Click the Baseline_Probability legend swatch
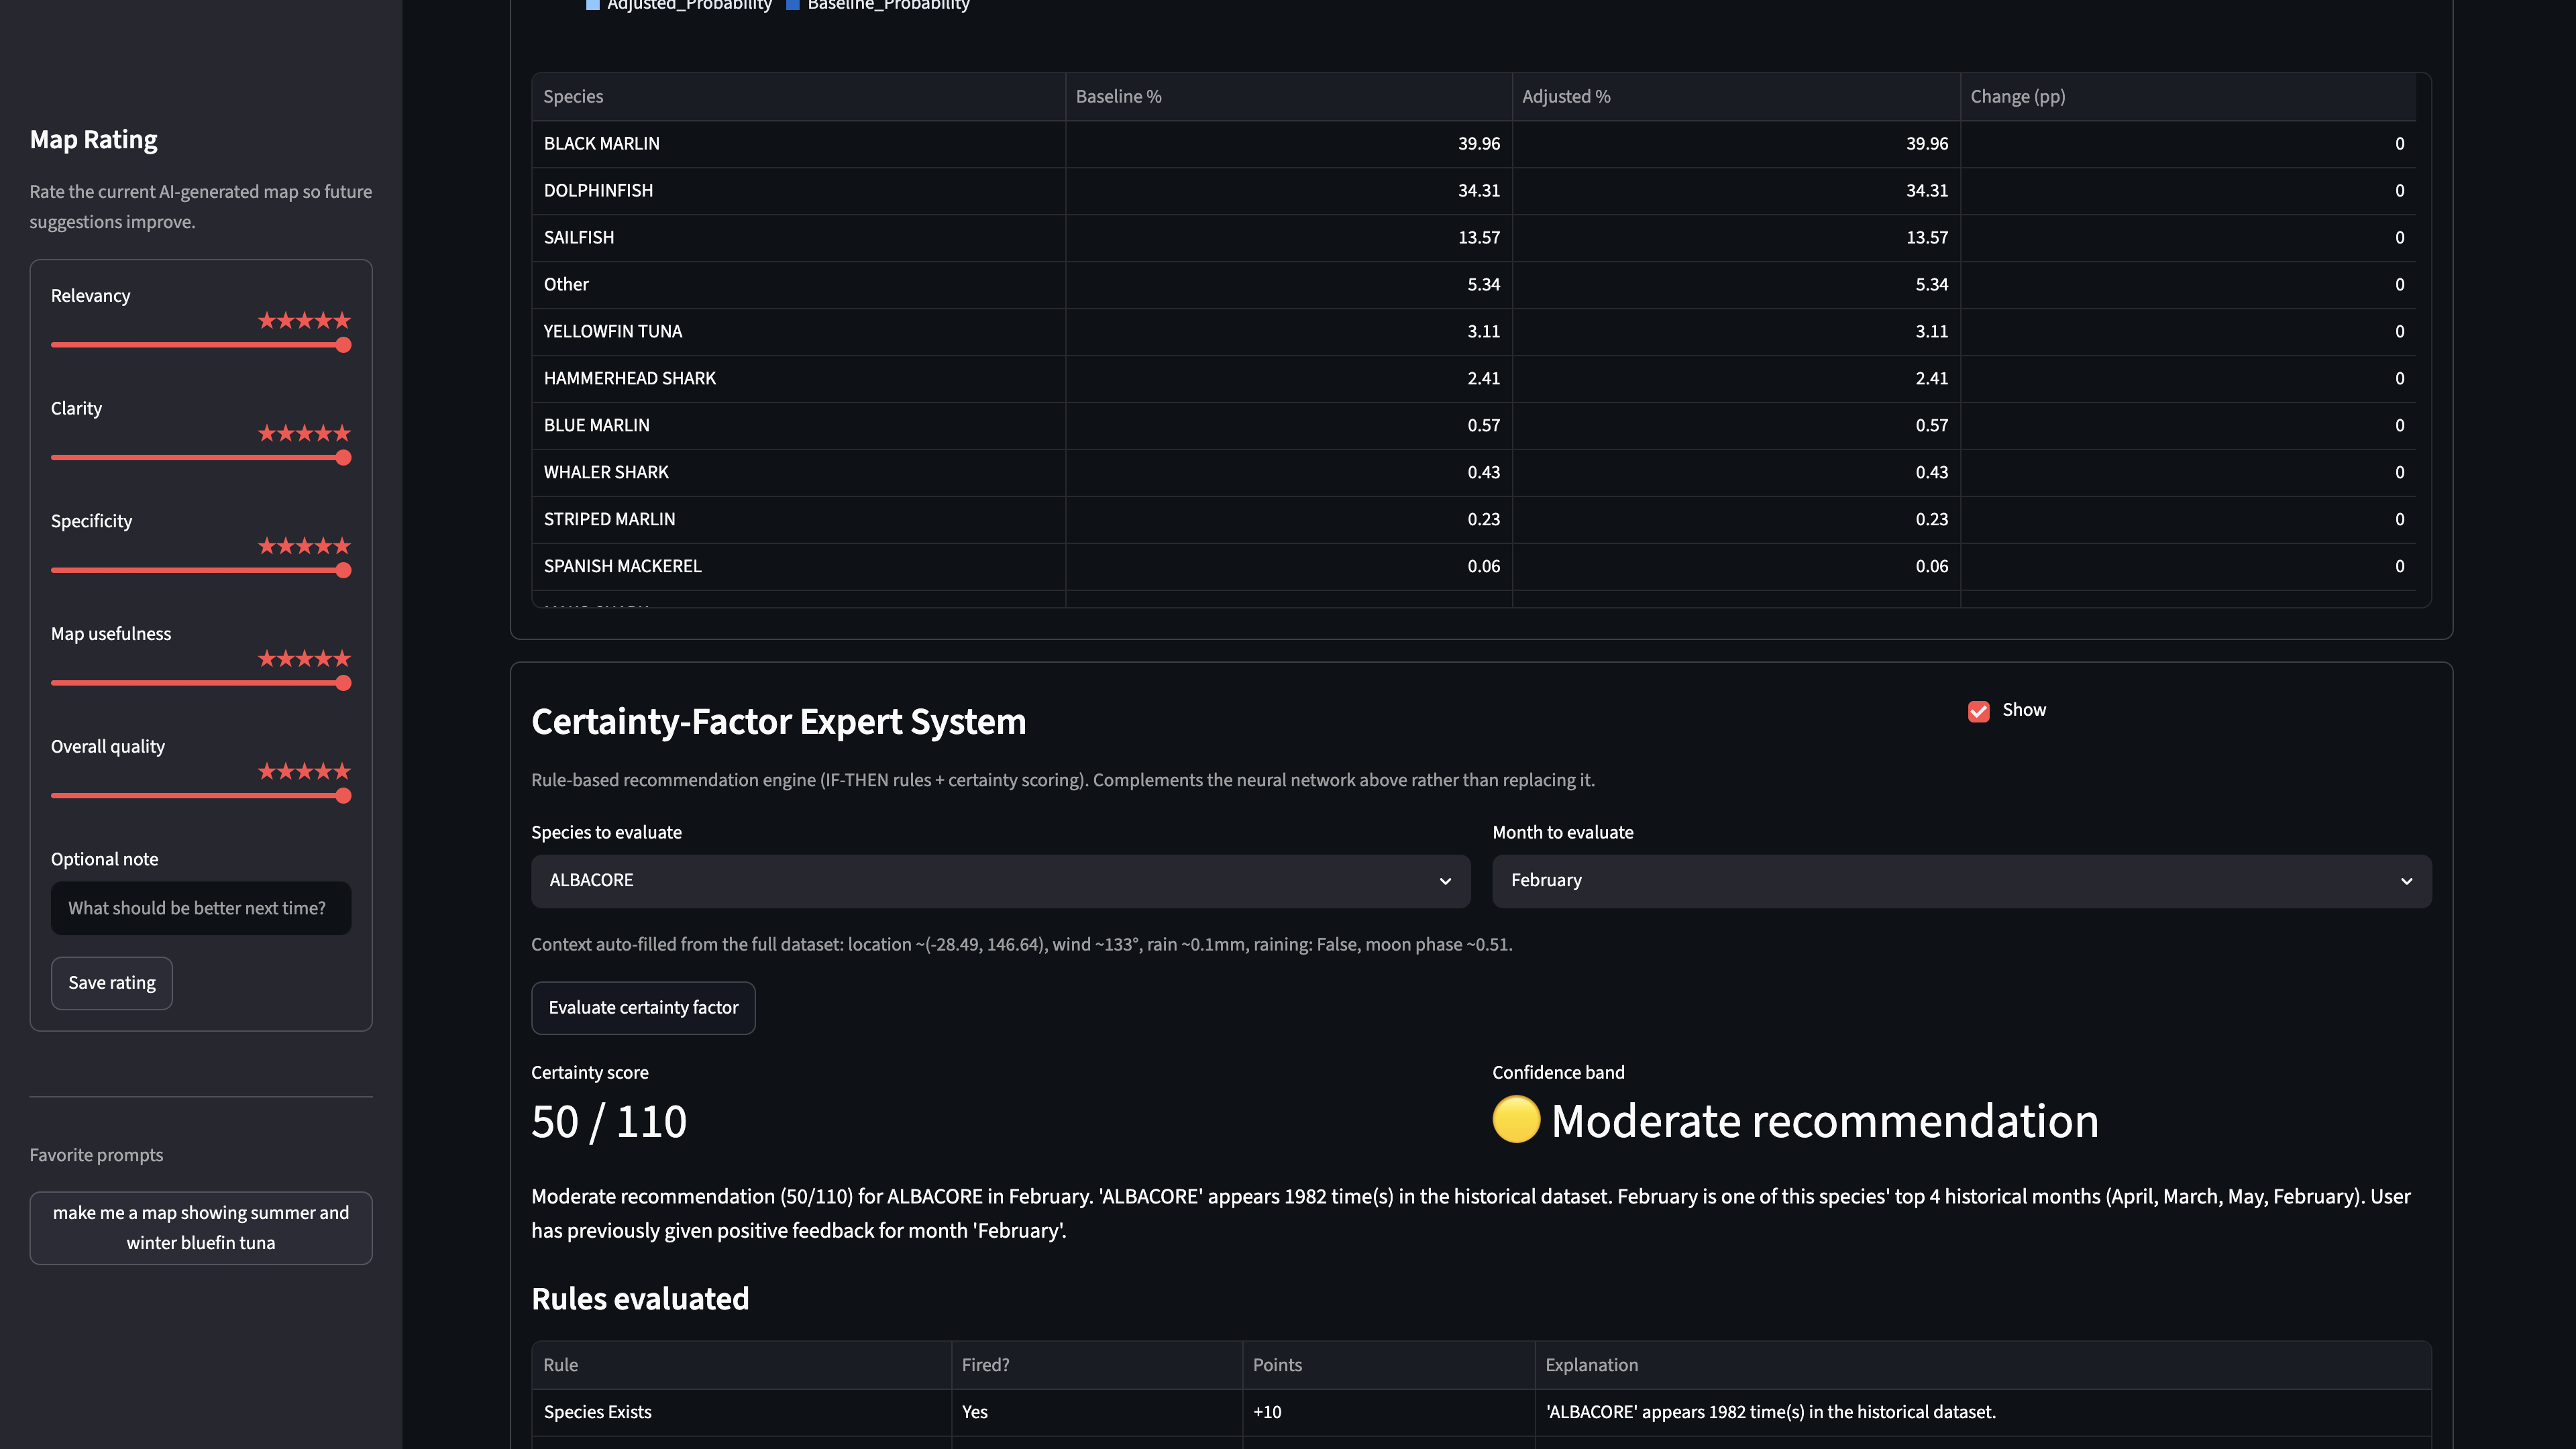 (x=793, y=5)
